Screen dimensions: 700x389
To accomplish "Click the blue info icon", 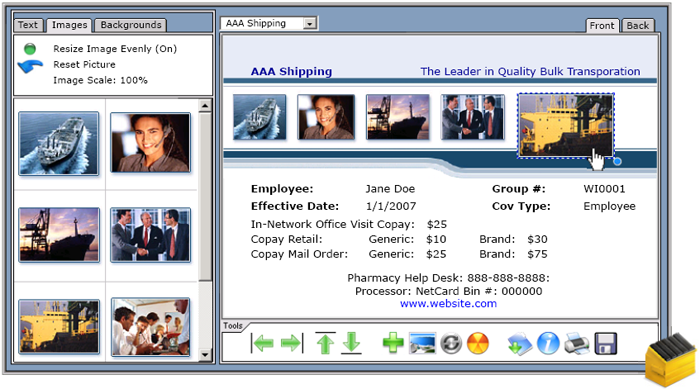I will coord(548,343).
